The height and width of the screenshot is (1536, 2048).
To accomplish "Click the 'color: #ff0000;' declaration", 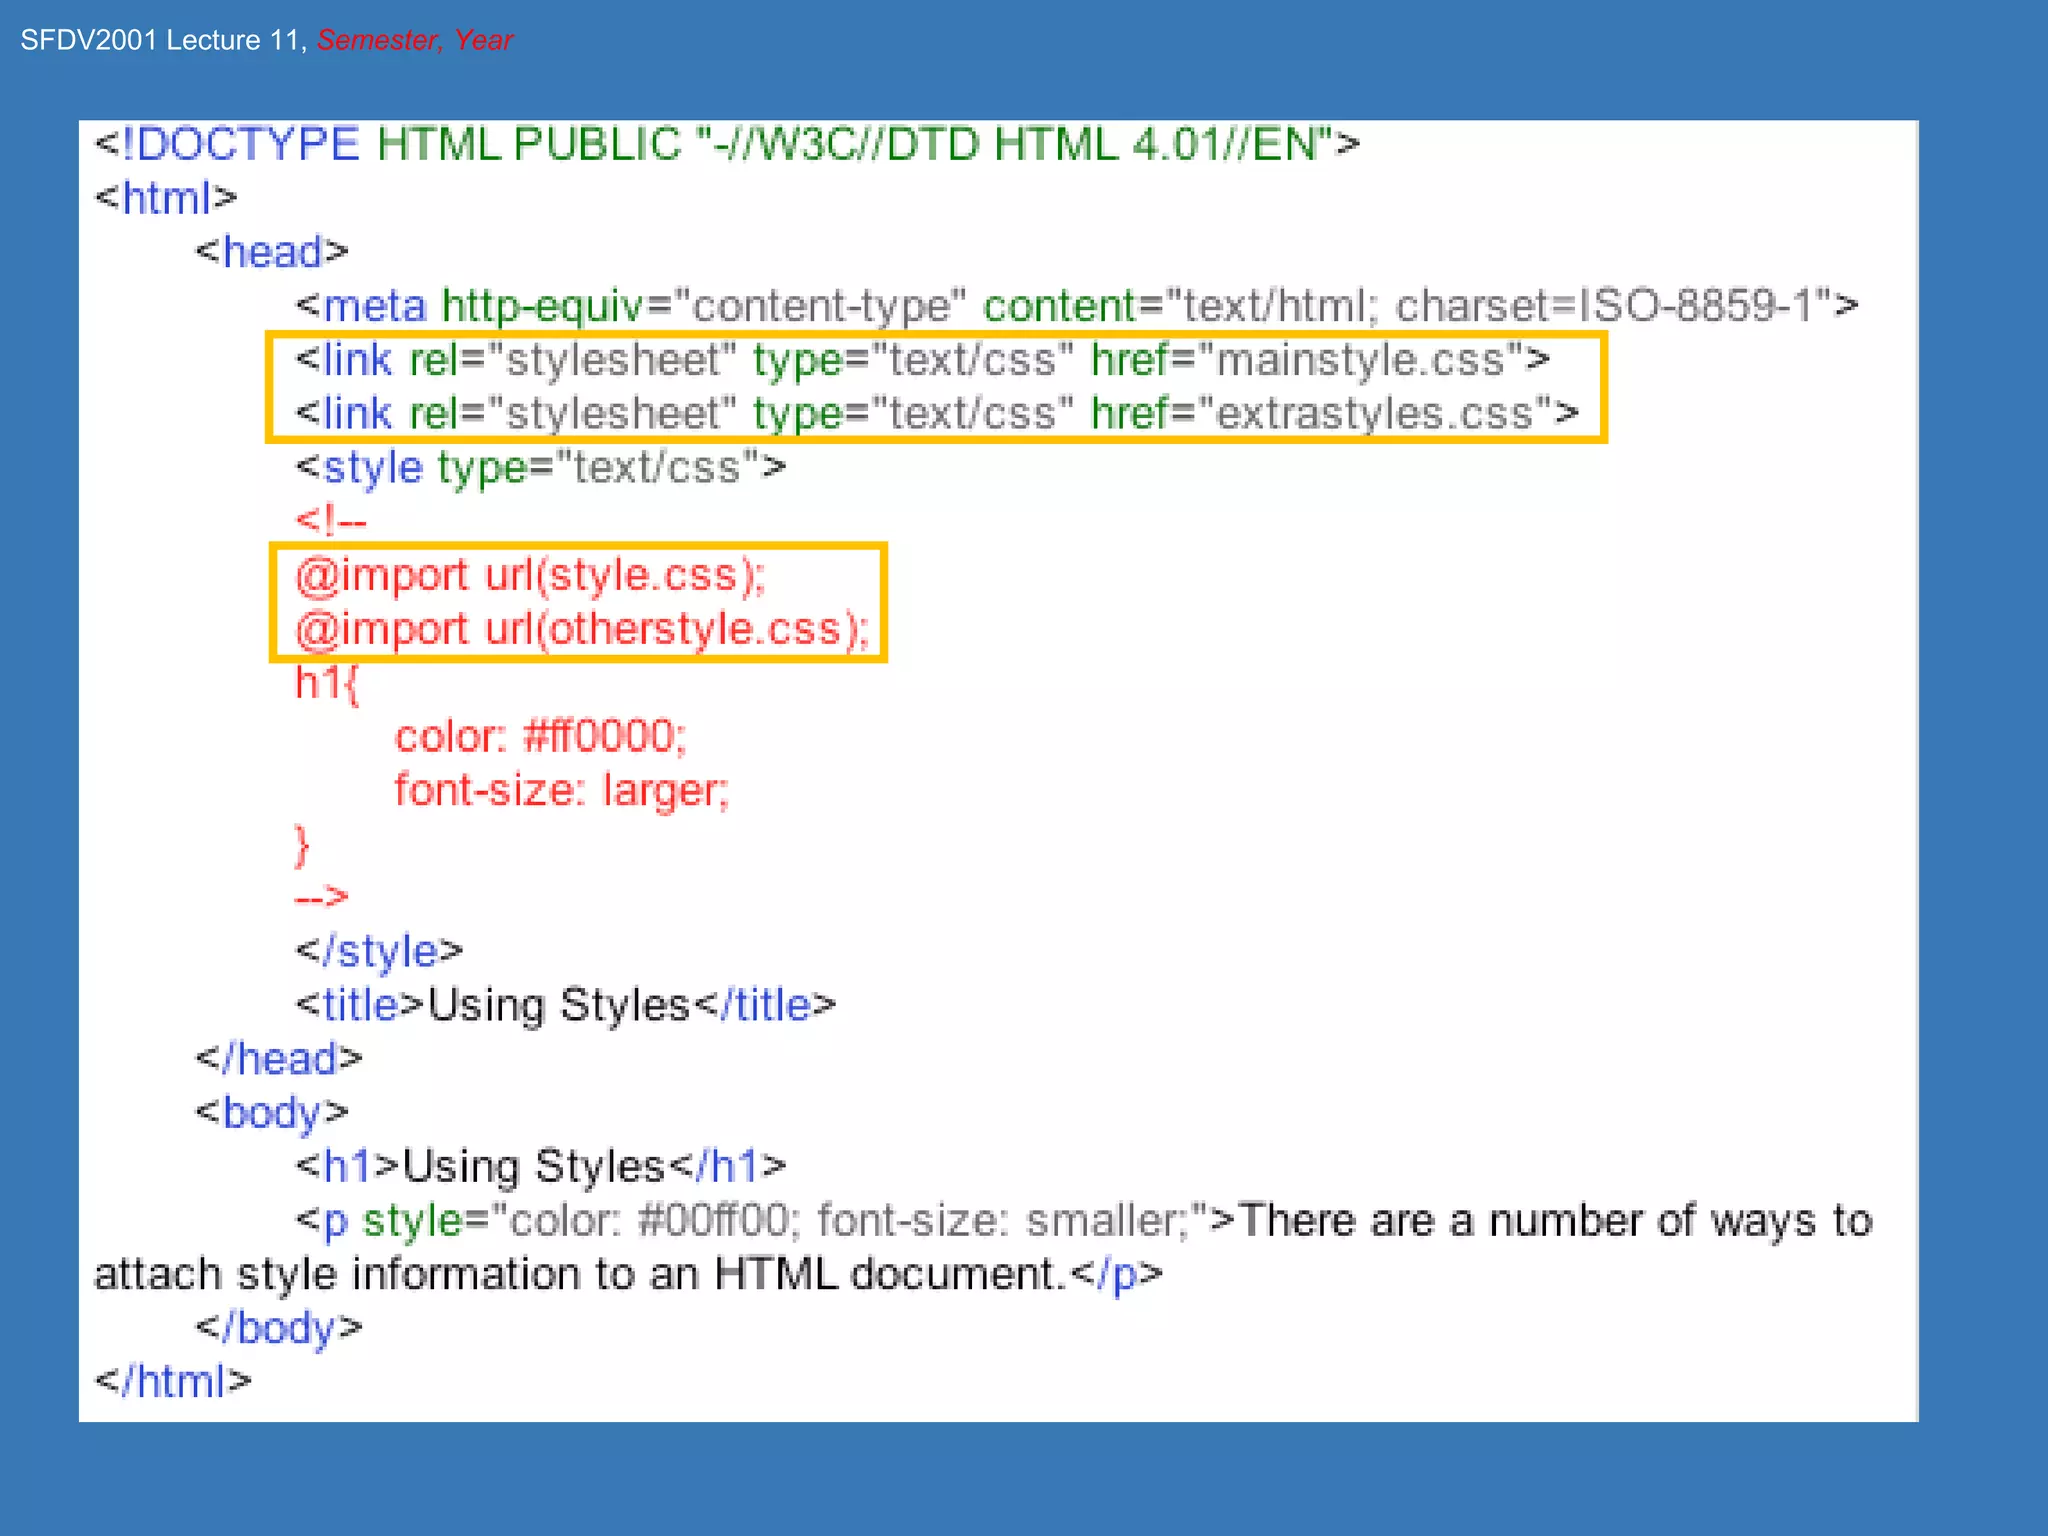I will click(x=540, y=737).
